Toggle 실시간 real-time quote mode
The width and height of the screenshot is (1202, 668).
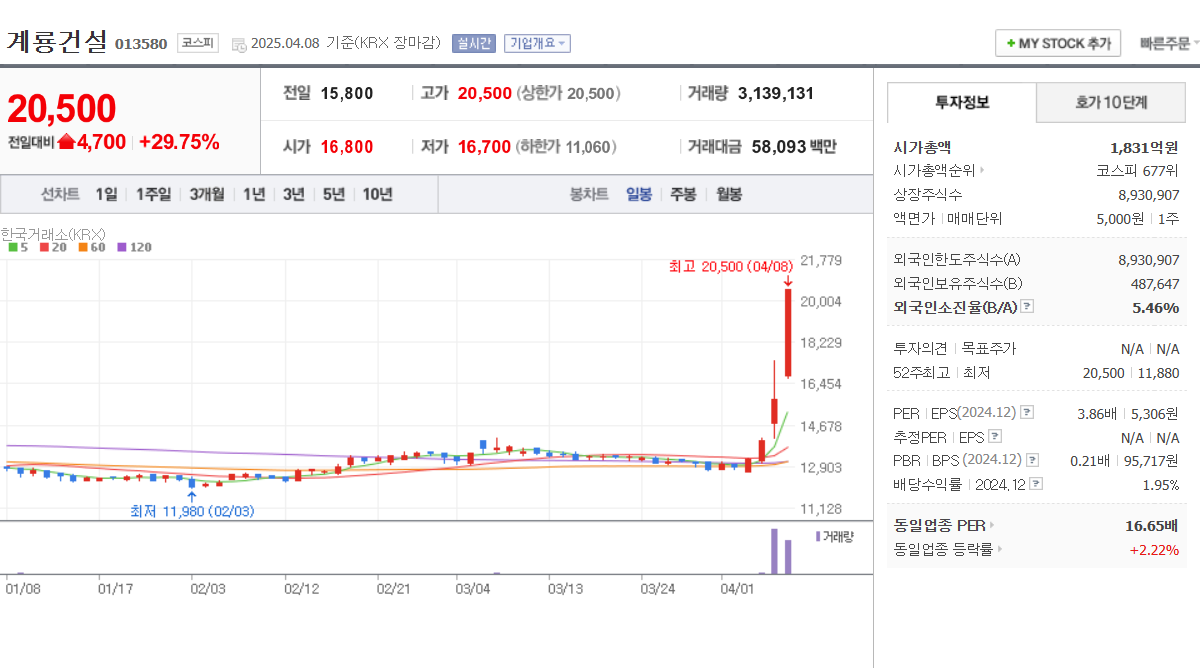coord(473,44)
